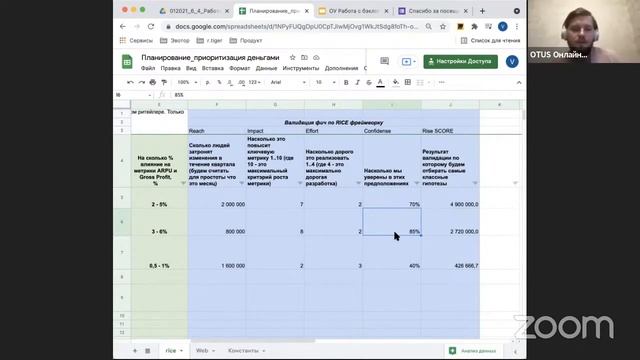Open the Файл menu
640x360 pixels.
pos(148,68)
